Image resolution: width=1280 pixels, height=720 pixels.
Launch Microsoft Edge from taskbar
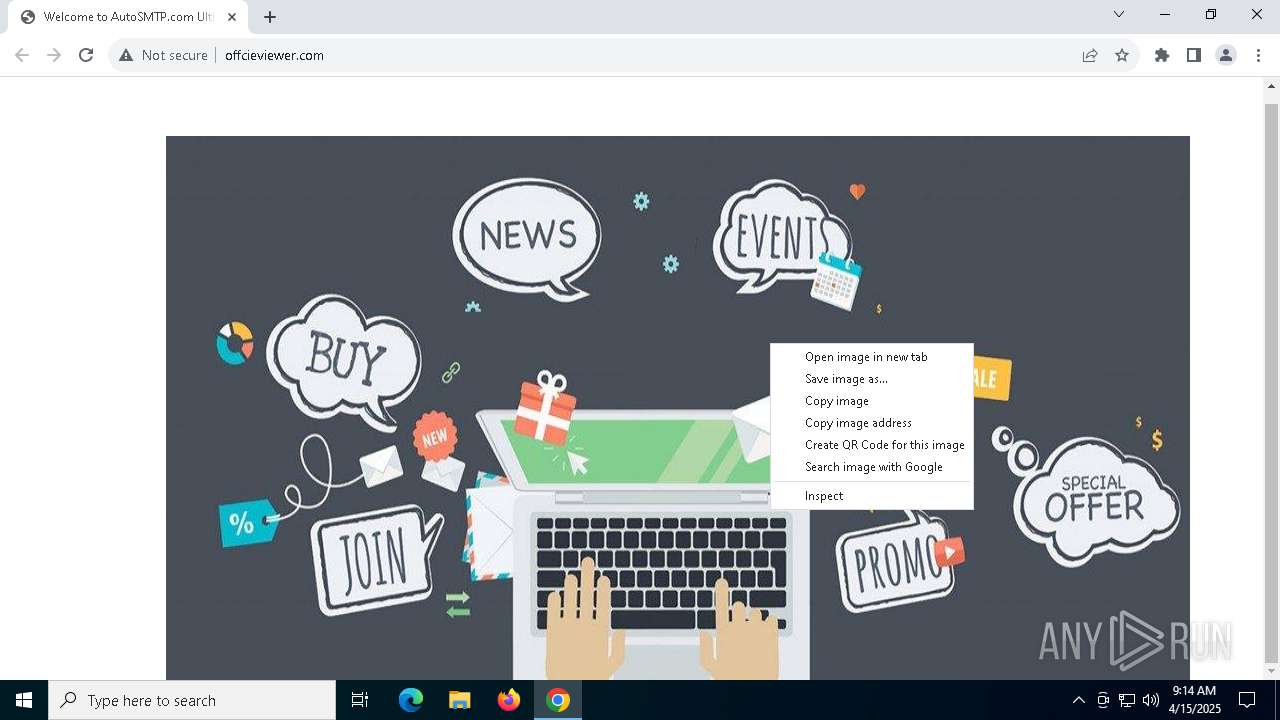point(411,700)
